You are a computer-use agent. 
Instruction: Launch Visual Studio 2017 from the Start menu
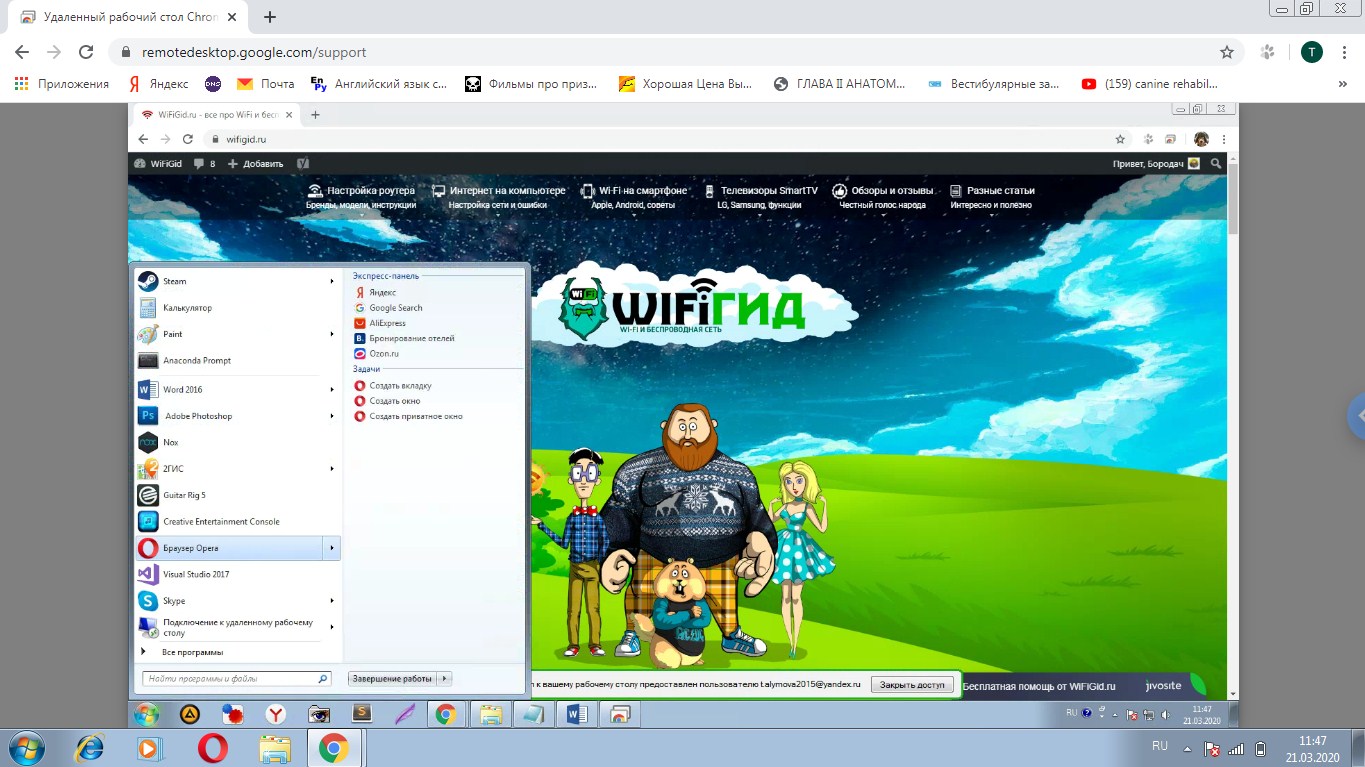pos(237,574)
